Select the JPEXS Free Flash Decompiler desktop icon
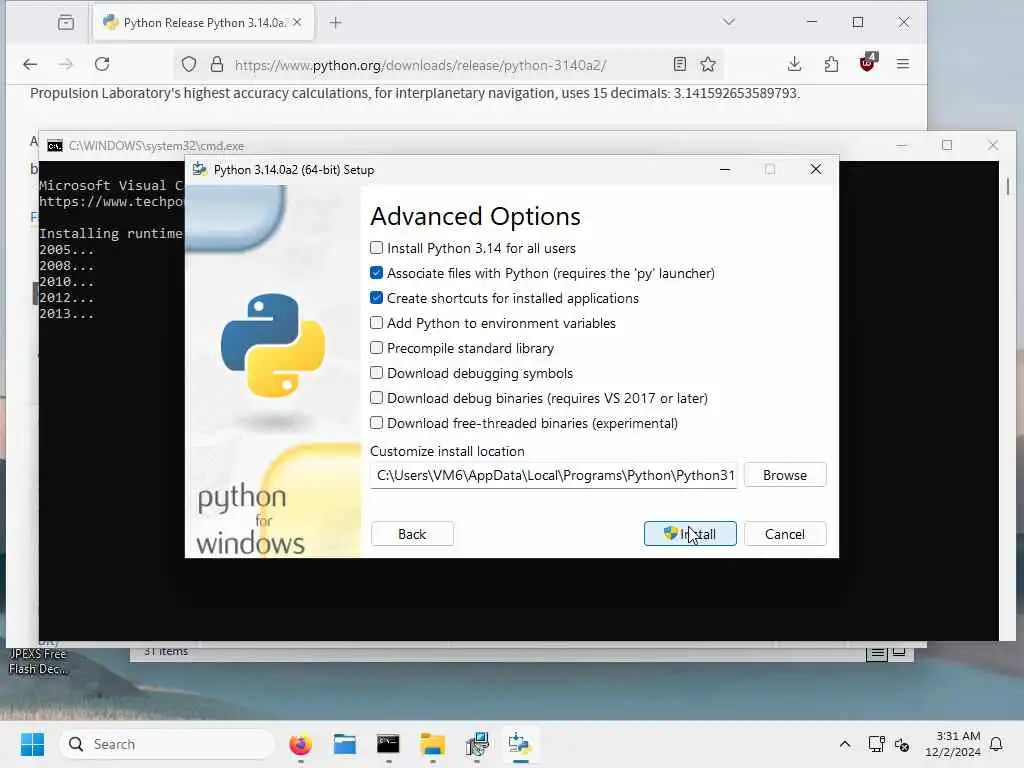This screenshot has width=1024, height=768. [38, 661]
